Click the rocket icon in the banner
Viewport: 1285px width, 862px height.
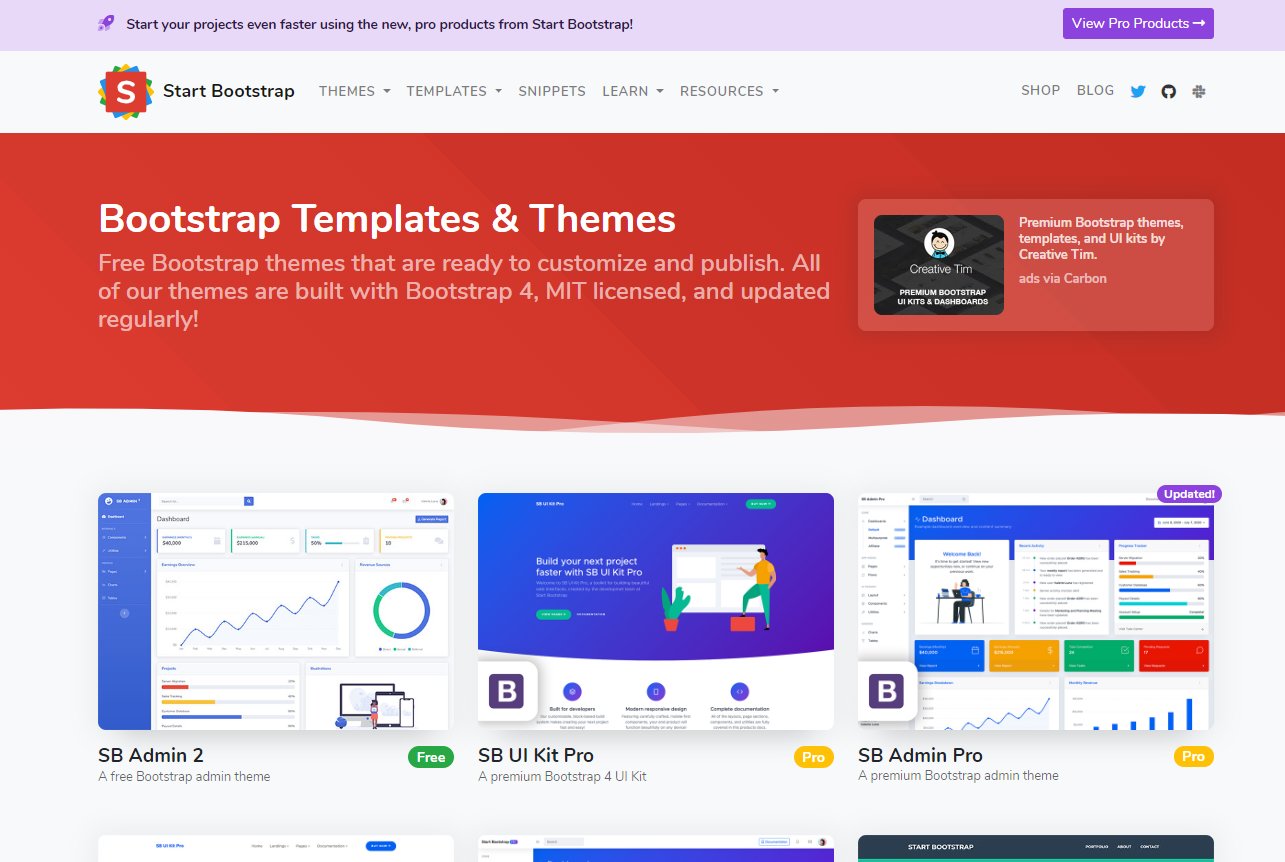point(106,23)
